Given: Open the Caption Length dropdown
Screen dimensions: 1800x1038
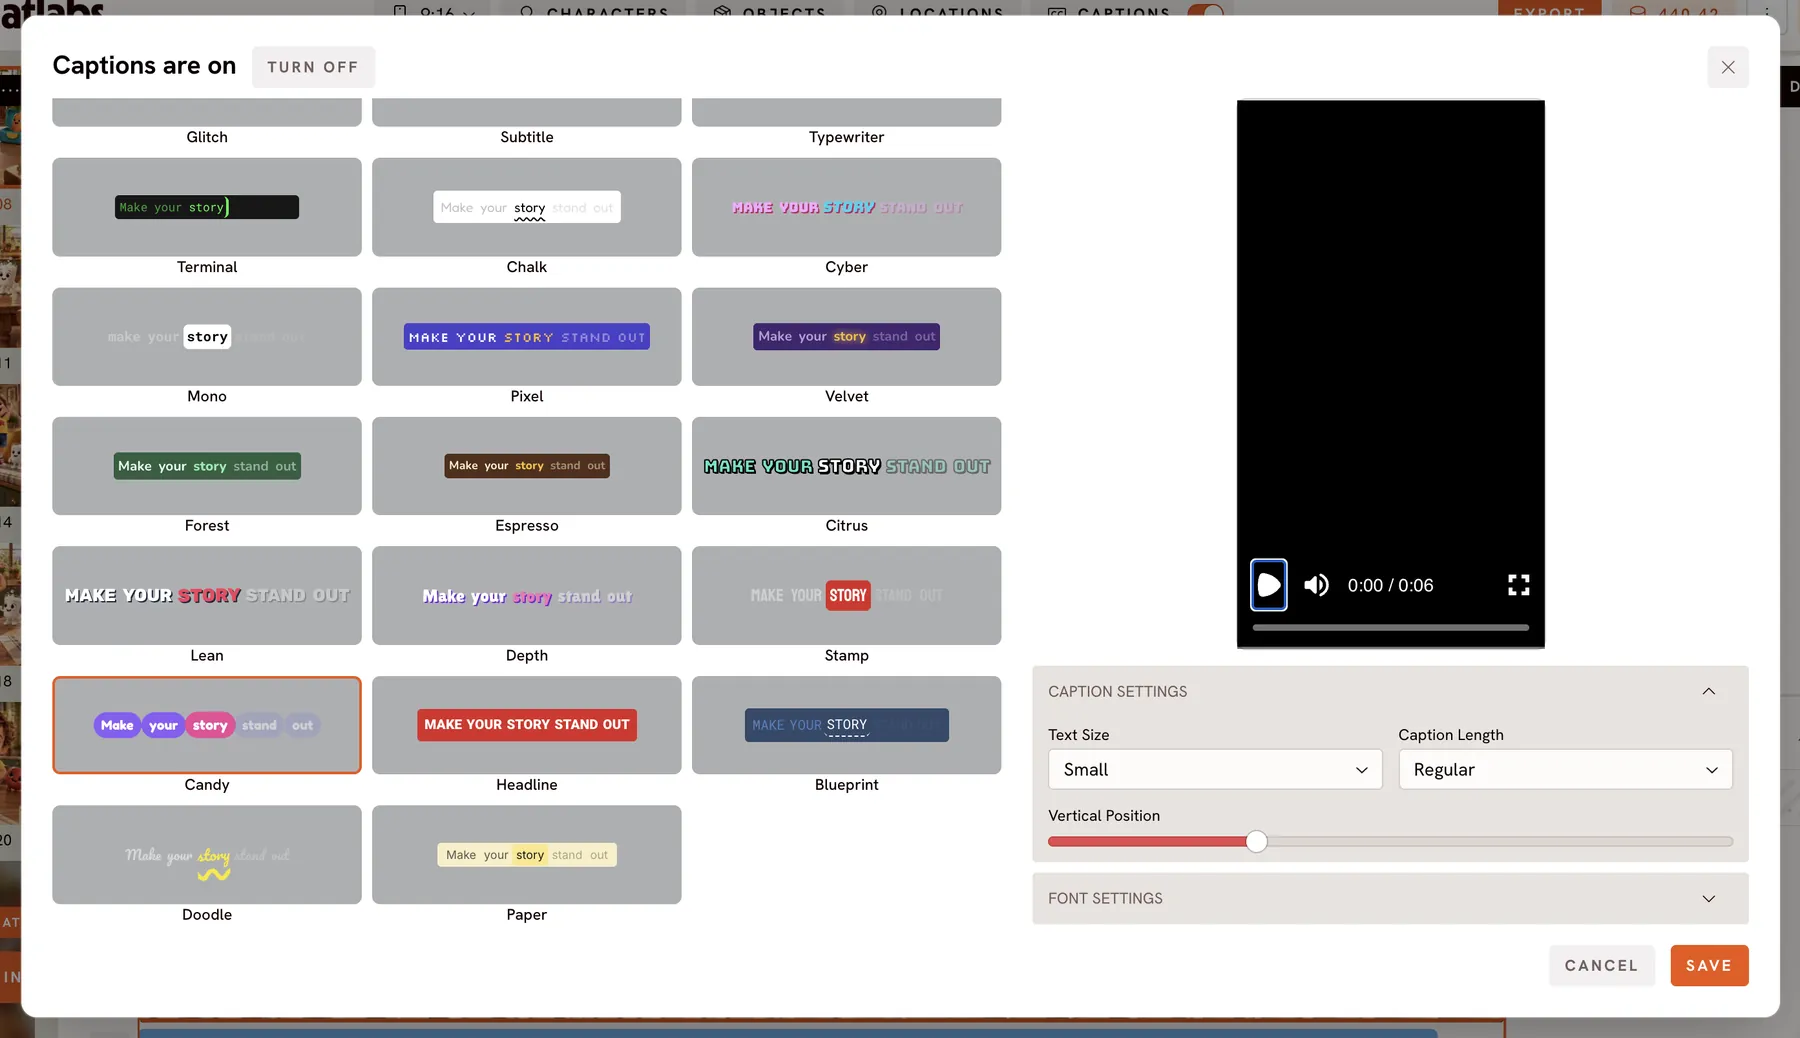Looking at the screenshot, I should 1565,769.
